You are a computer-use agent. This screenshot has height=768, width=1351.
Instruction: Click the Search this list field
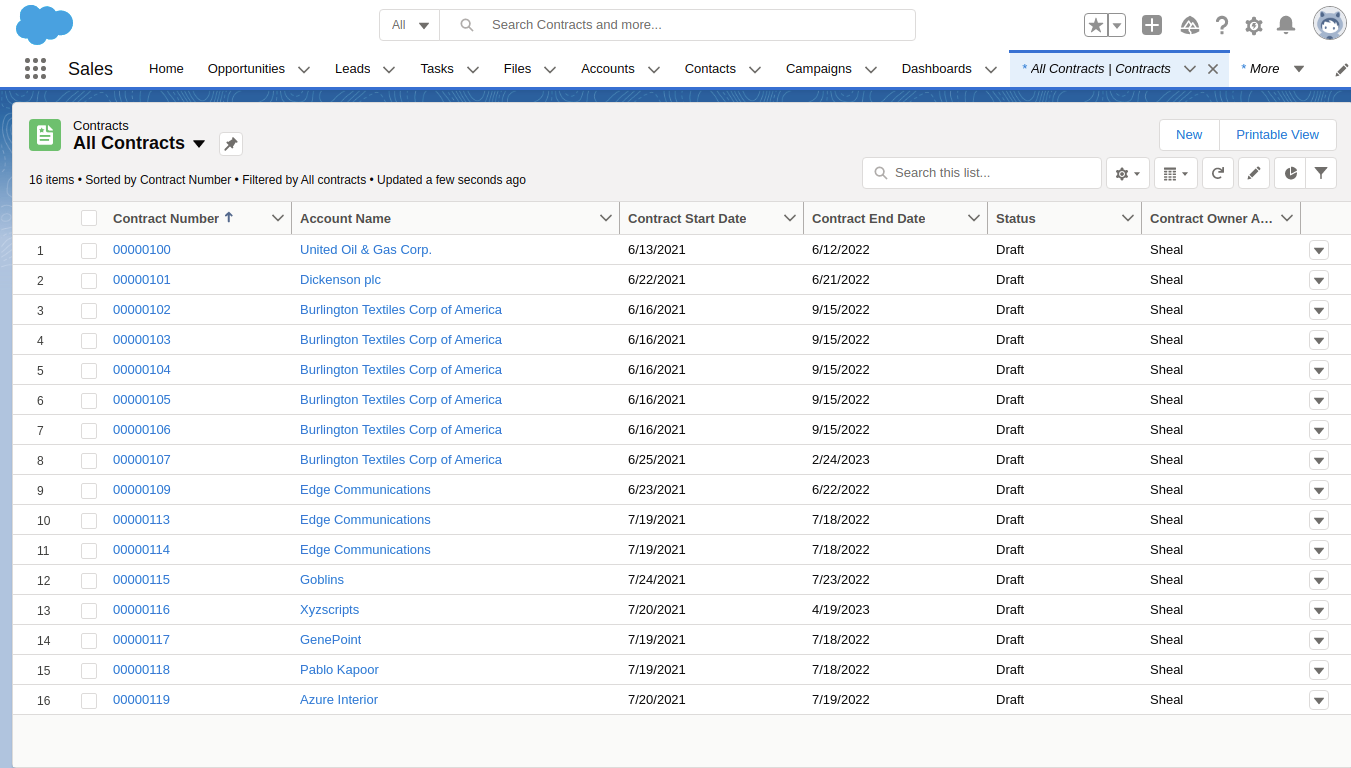[982, 173]
